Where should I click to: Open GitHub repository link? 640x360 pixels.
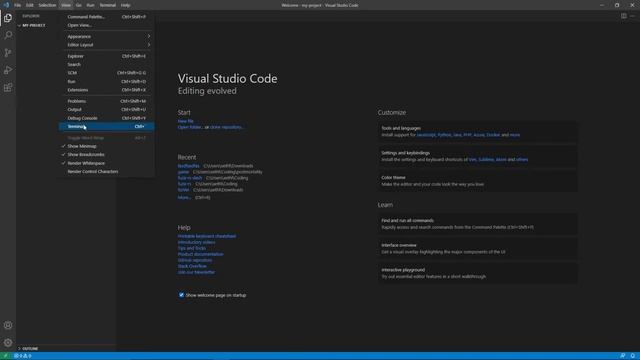point(195,260)
